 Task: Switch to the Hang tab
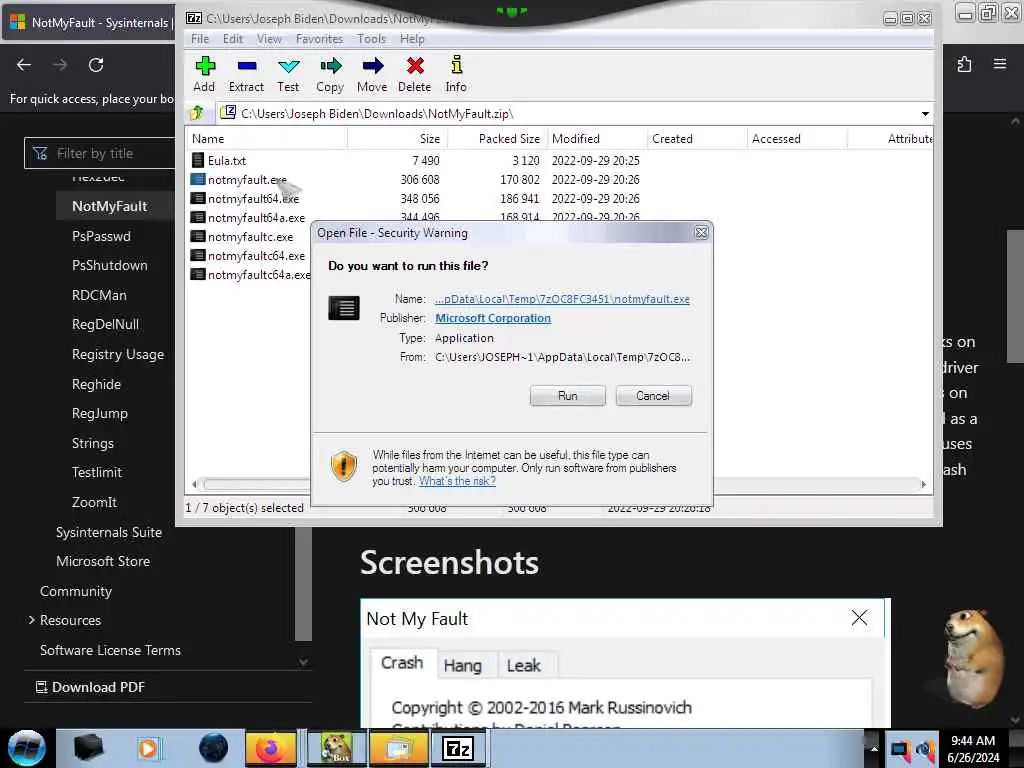pos(462,665)
